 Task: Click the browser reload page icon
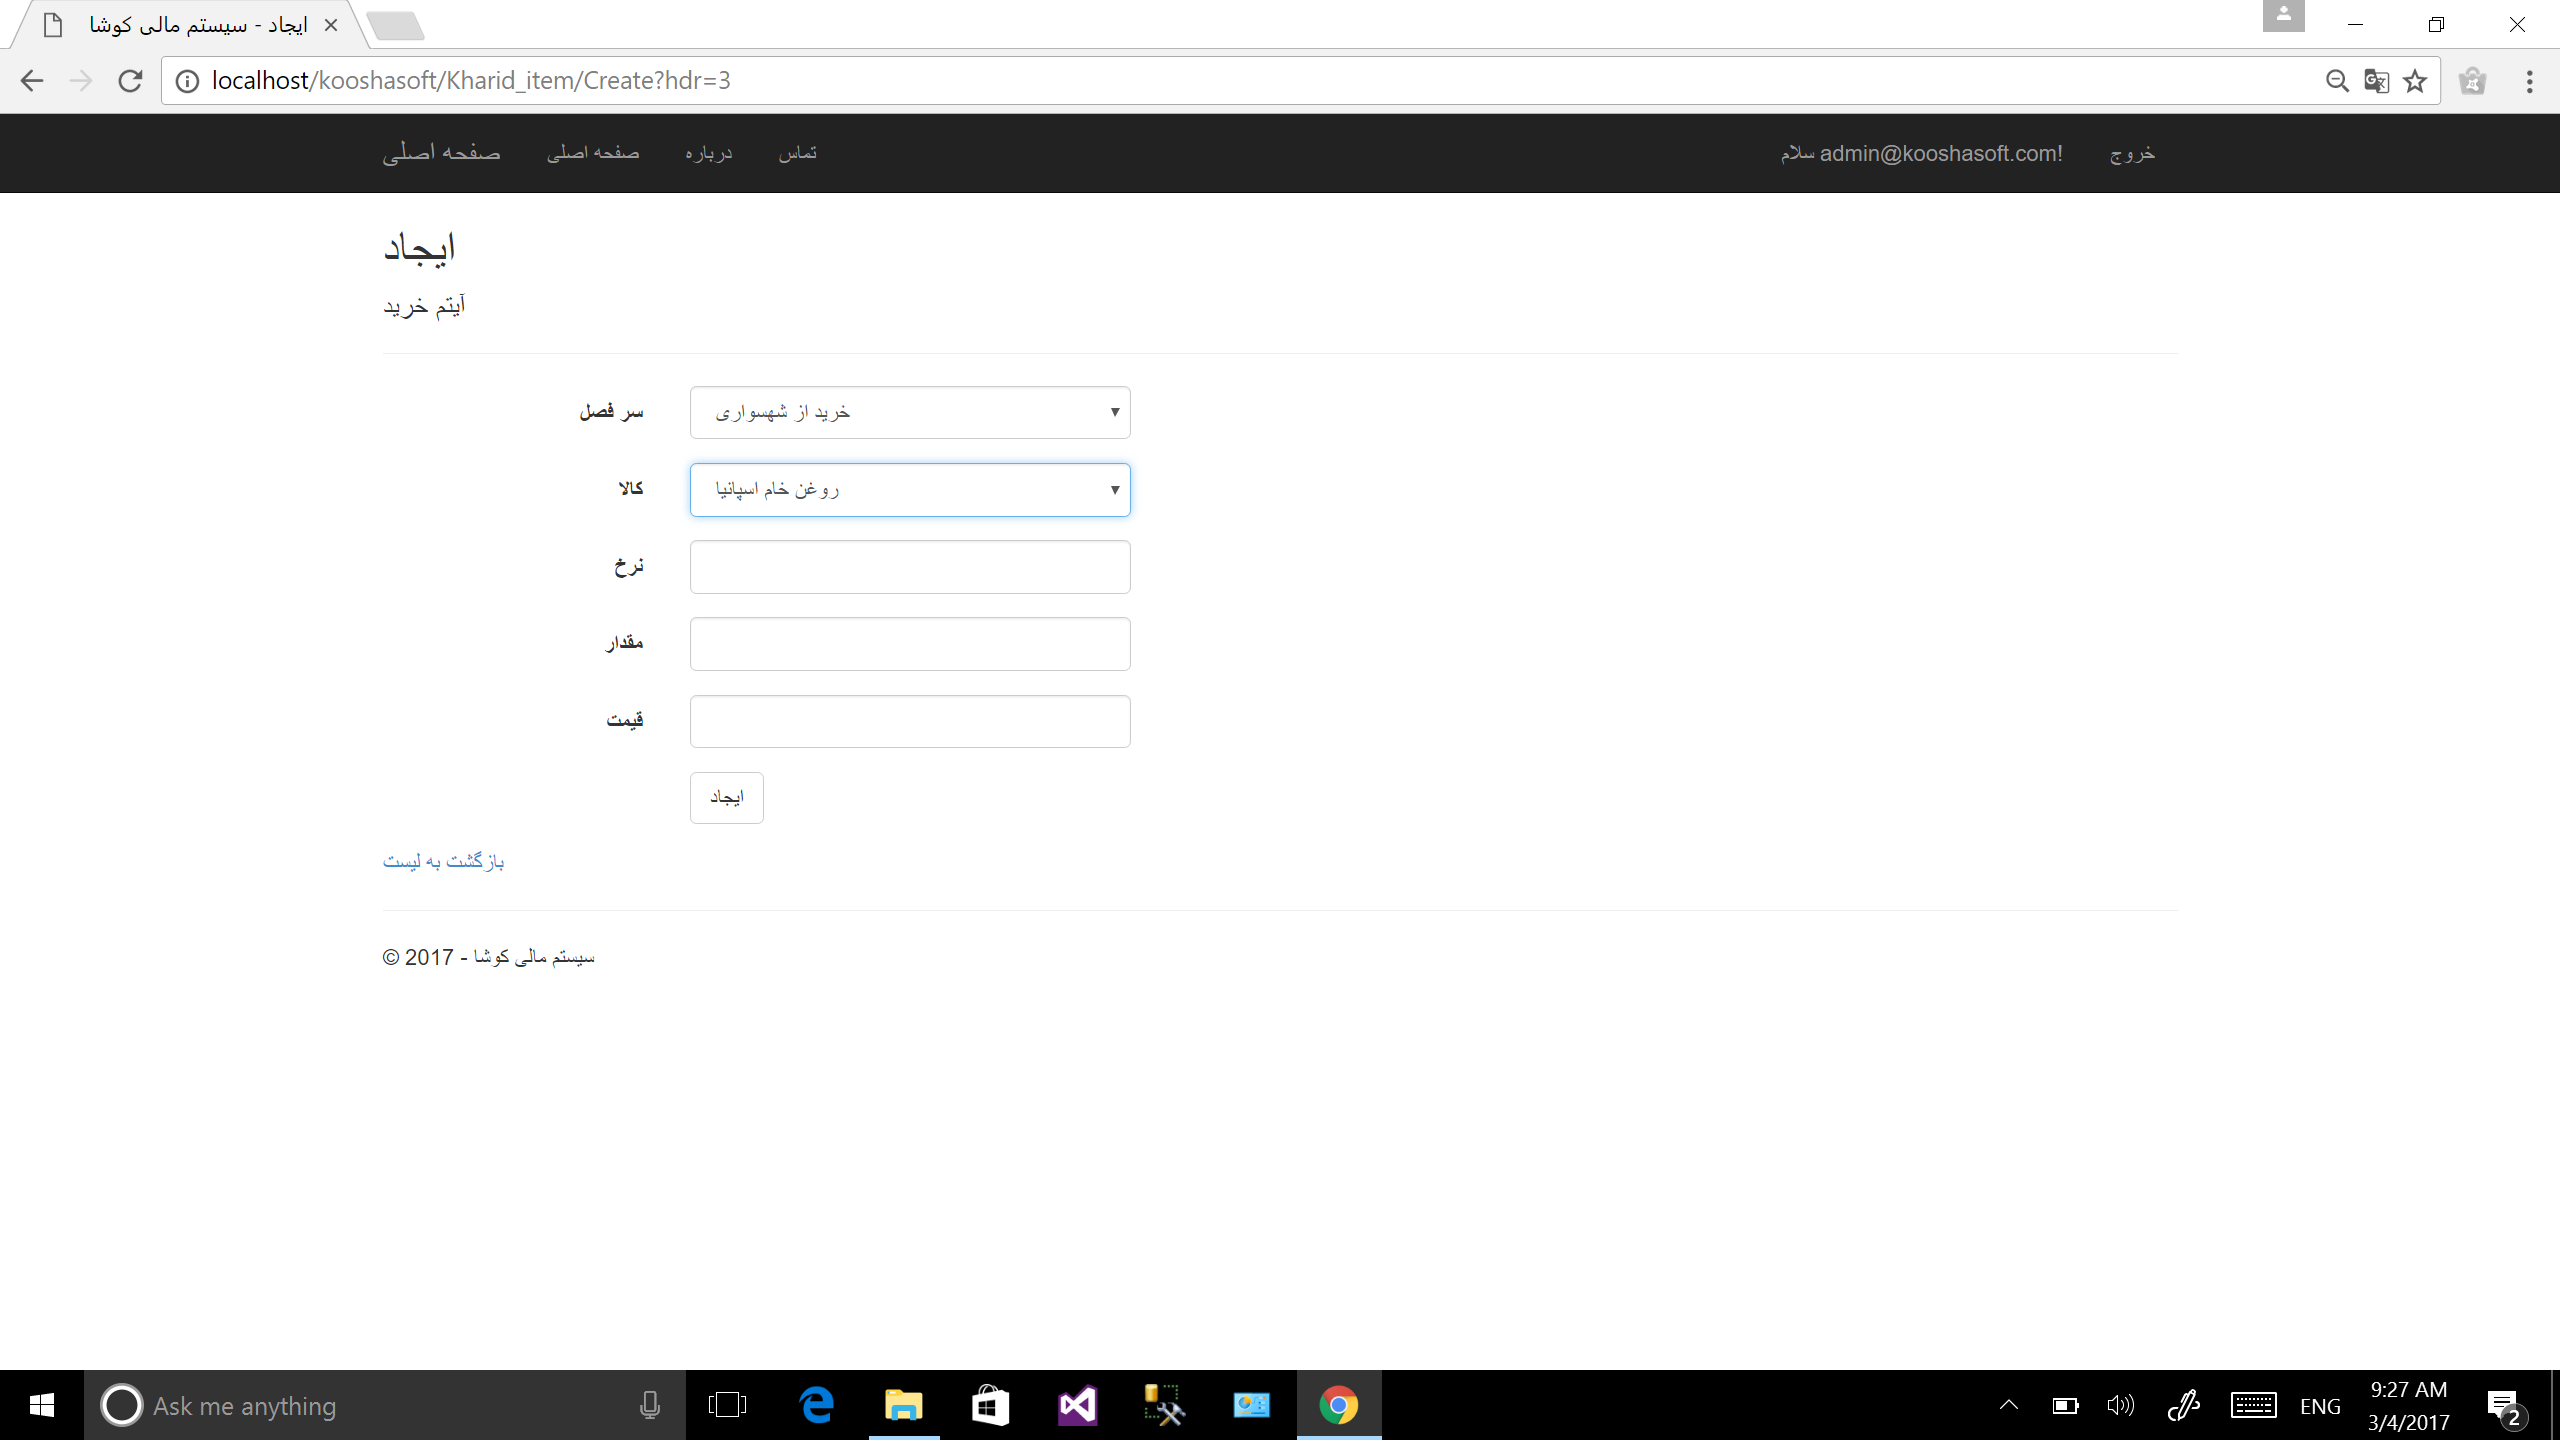point(130,81)
